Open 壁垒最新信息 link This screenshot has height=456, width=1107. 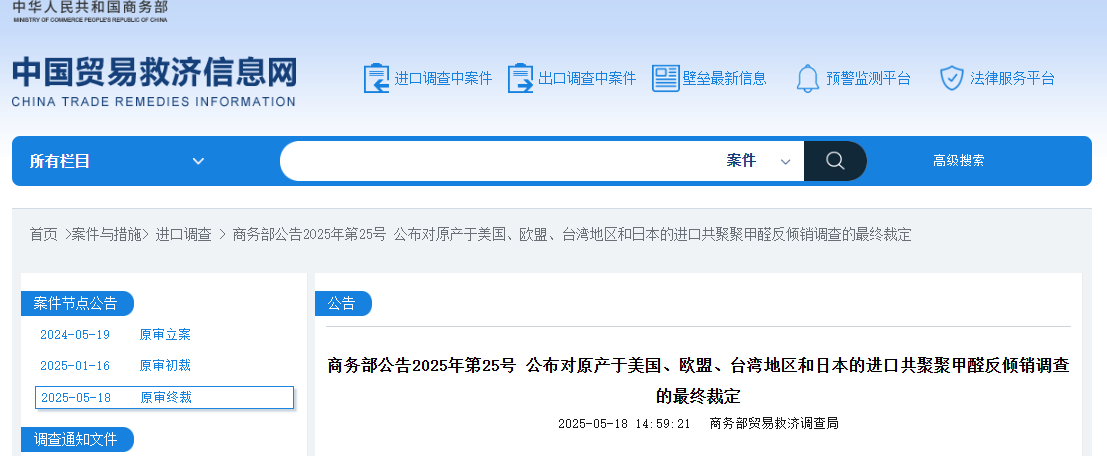(x=724, y=78)
